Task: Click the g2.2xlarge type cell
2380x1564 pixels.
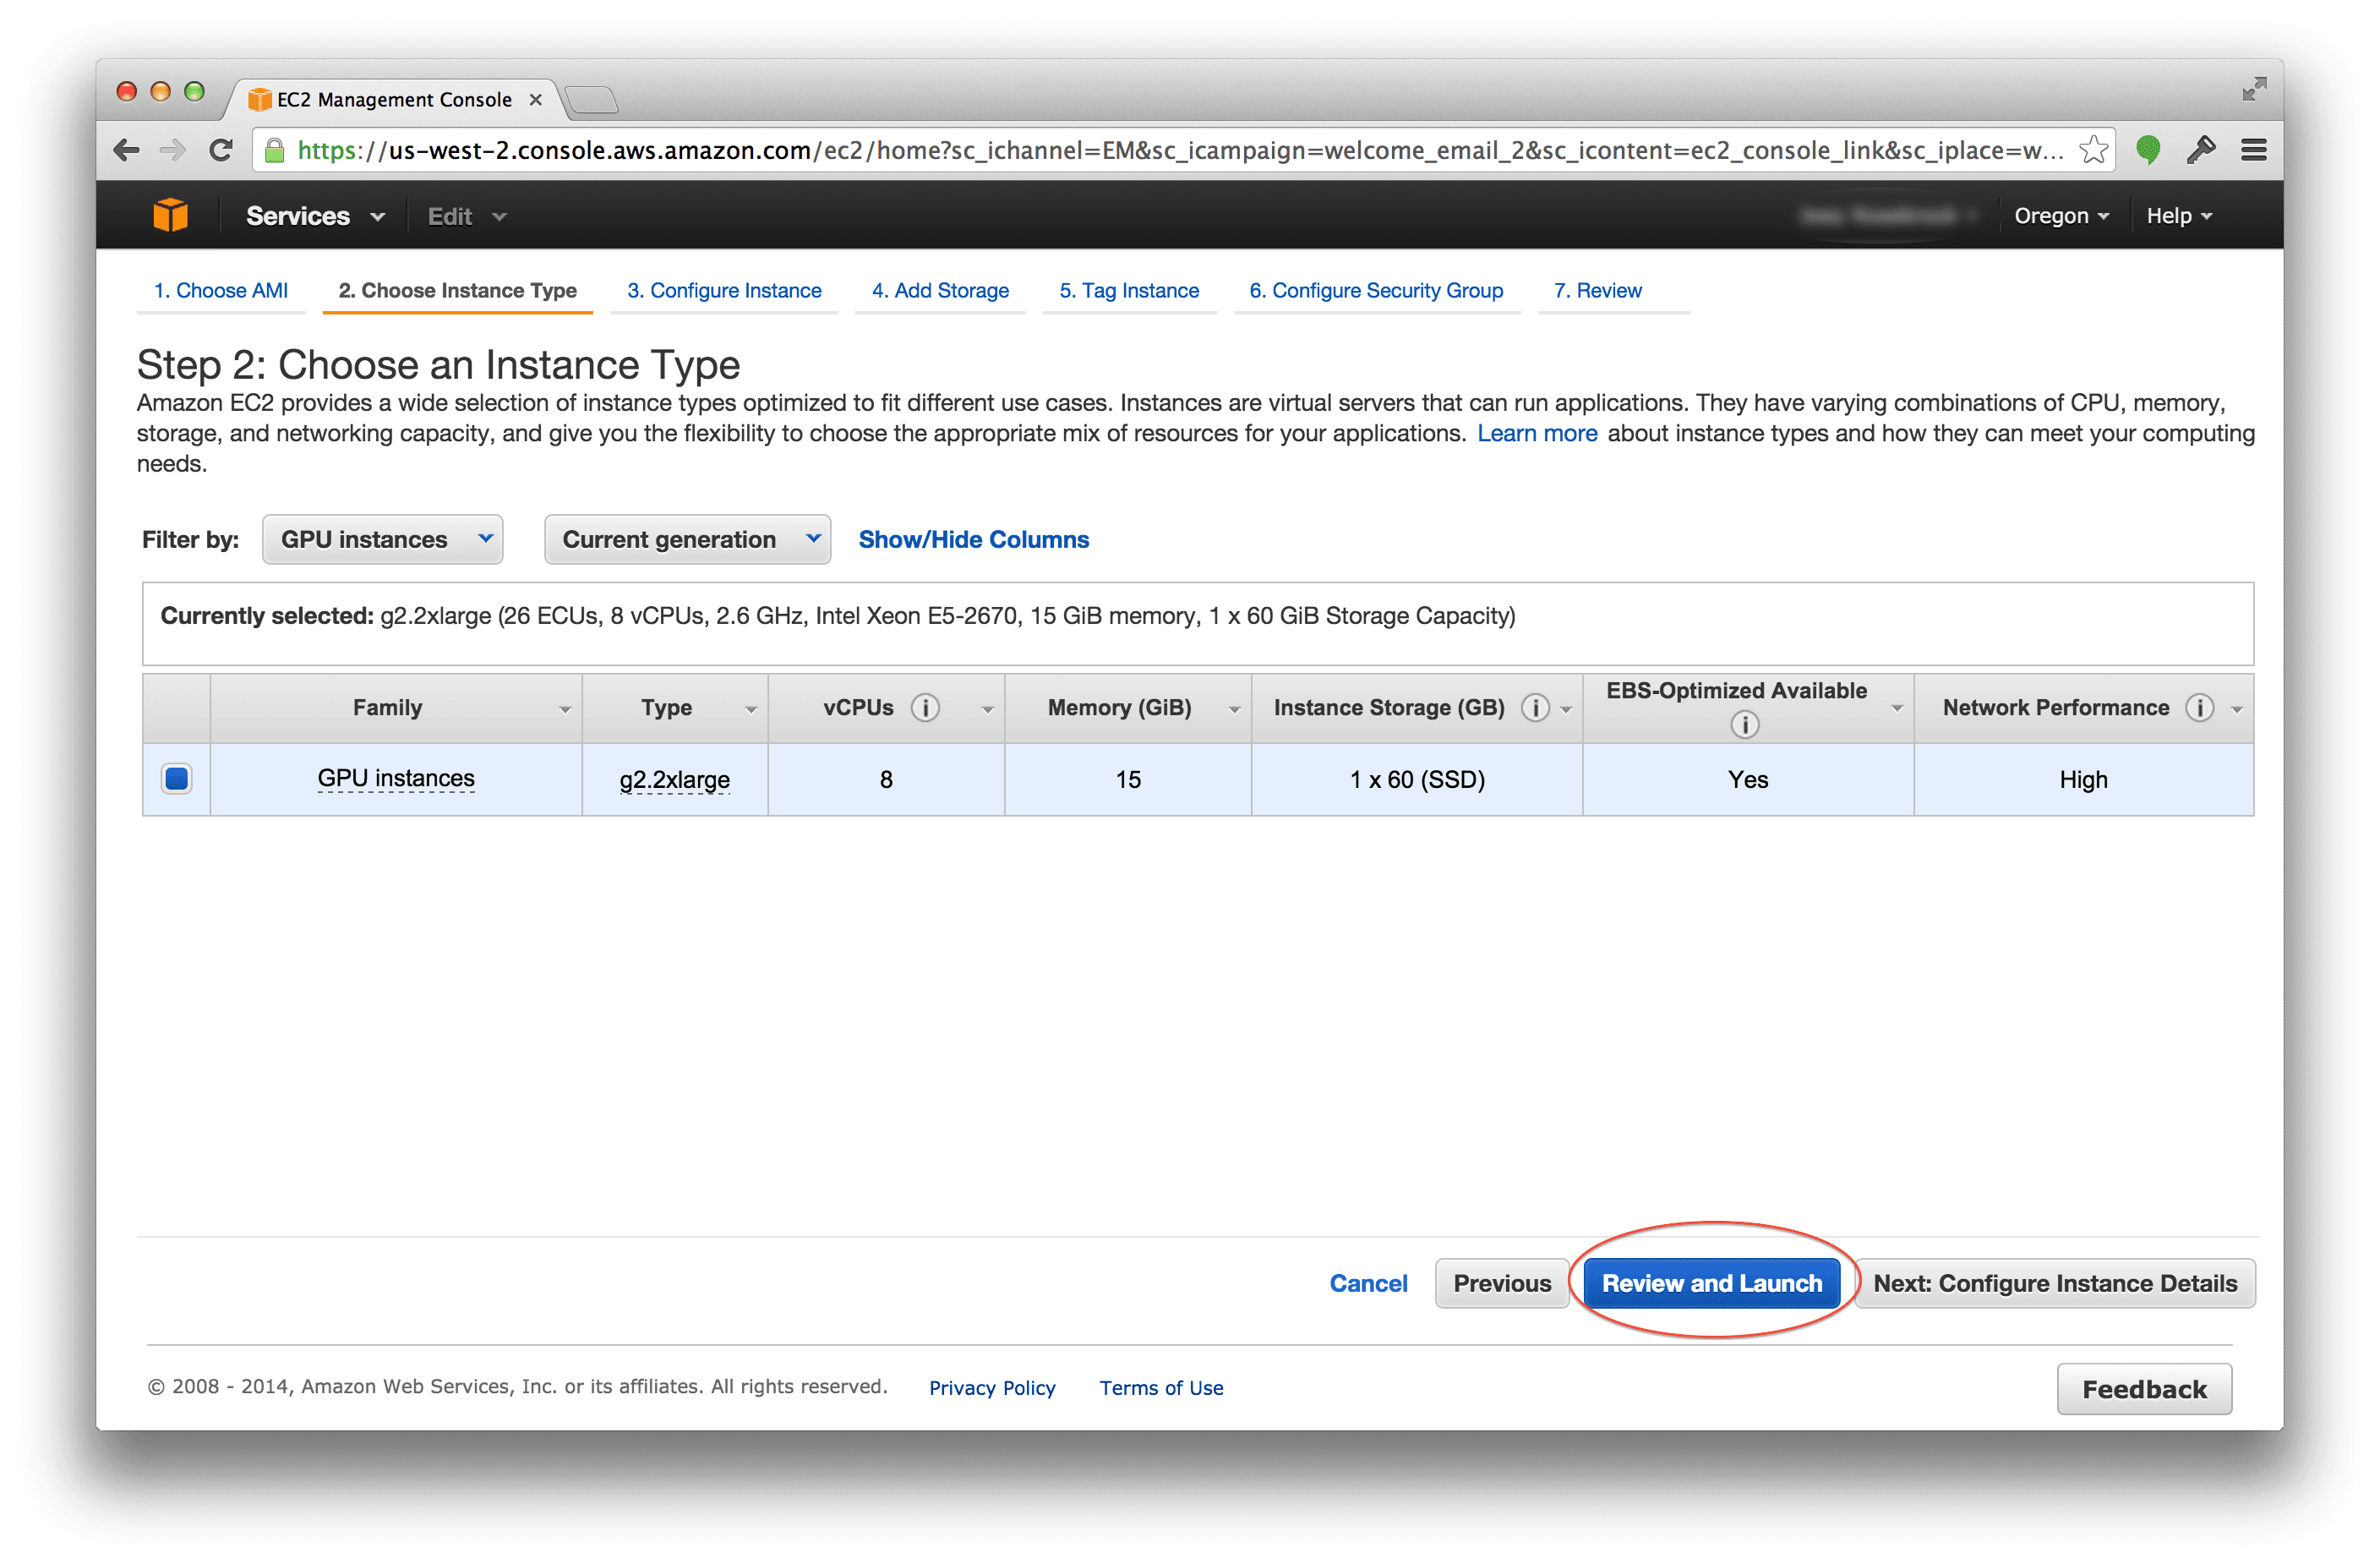Action: click(675, 779)
